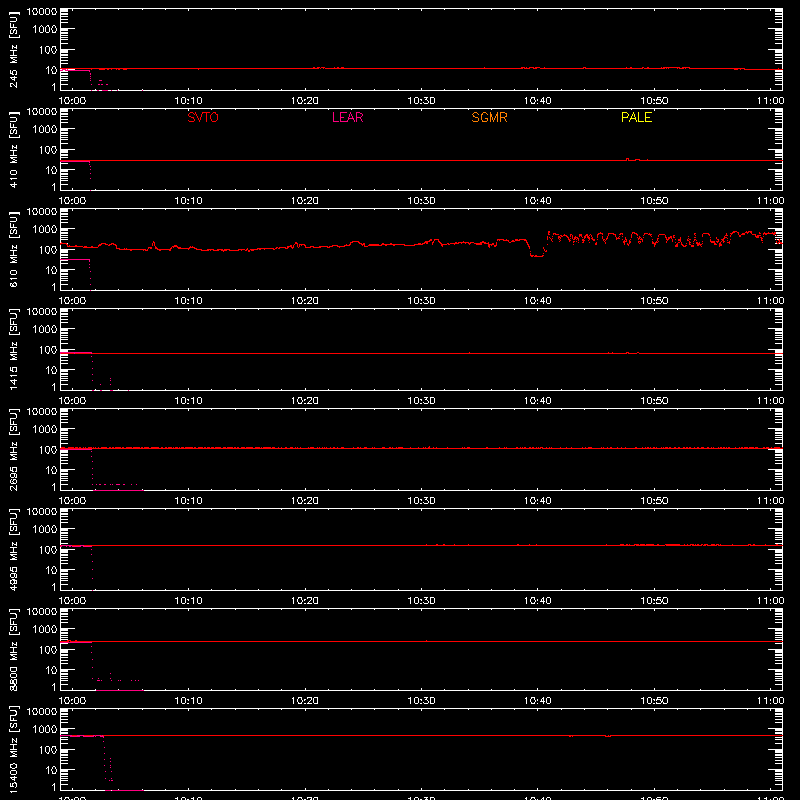Click 10:30 tick label under 1415 MHz plot

[421, 401]
